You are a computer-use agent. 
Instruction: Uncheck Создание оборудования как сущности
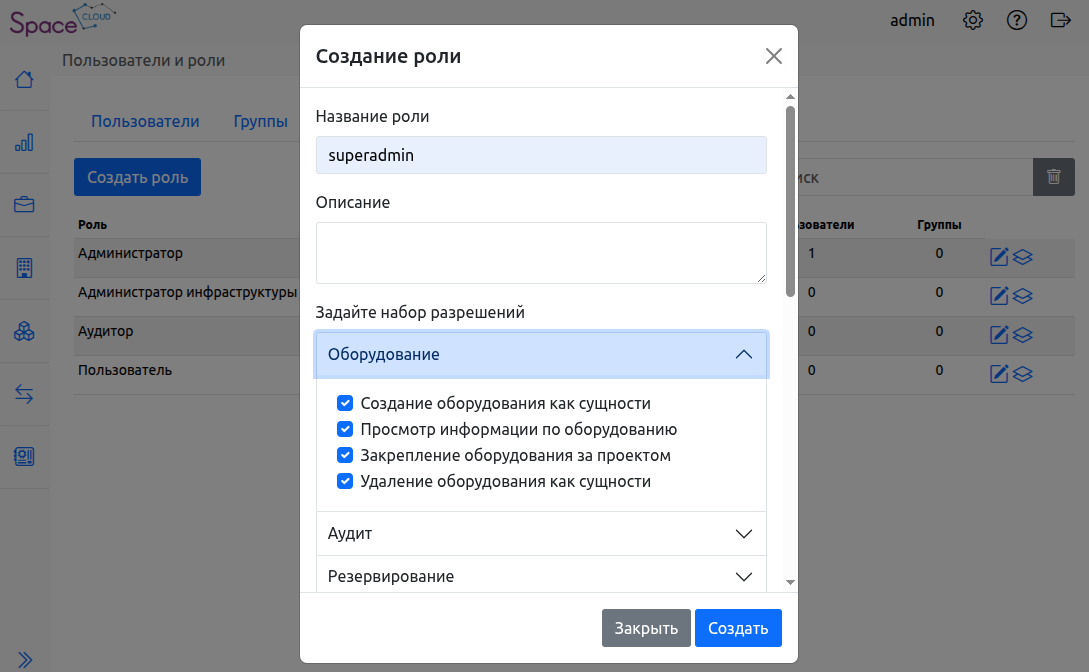point(345,403)
